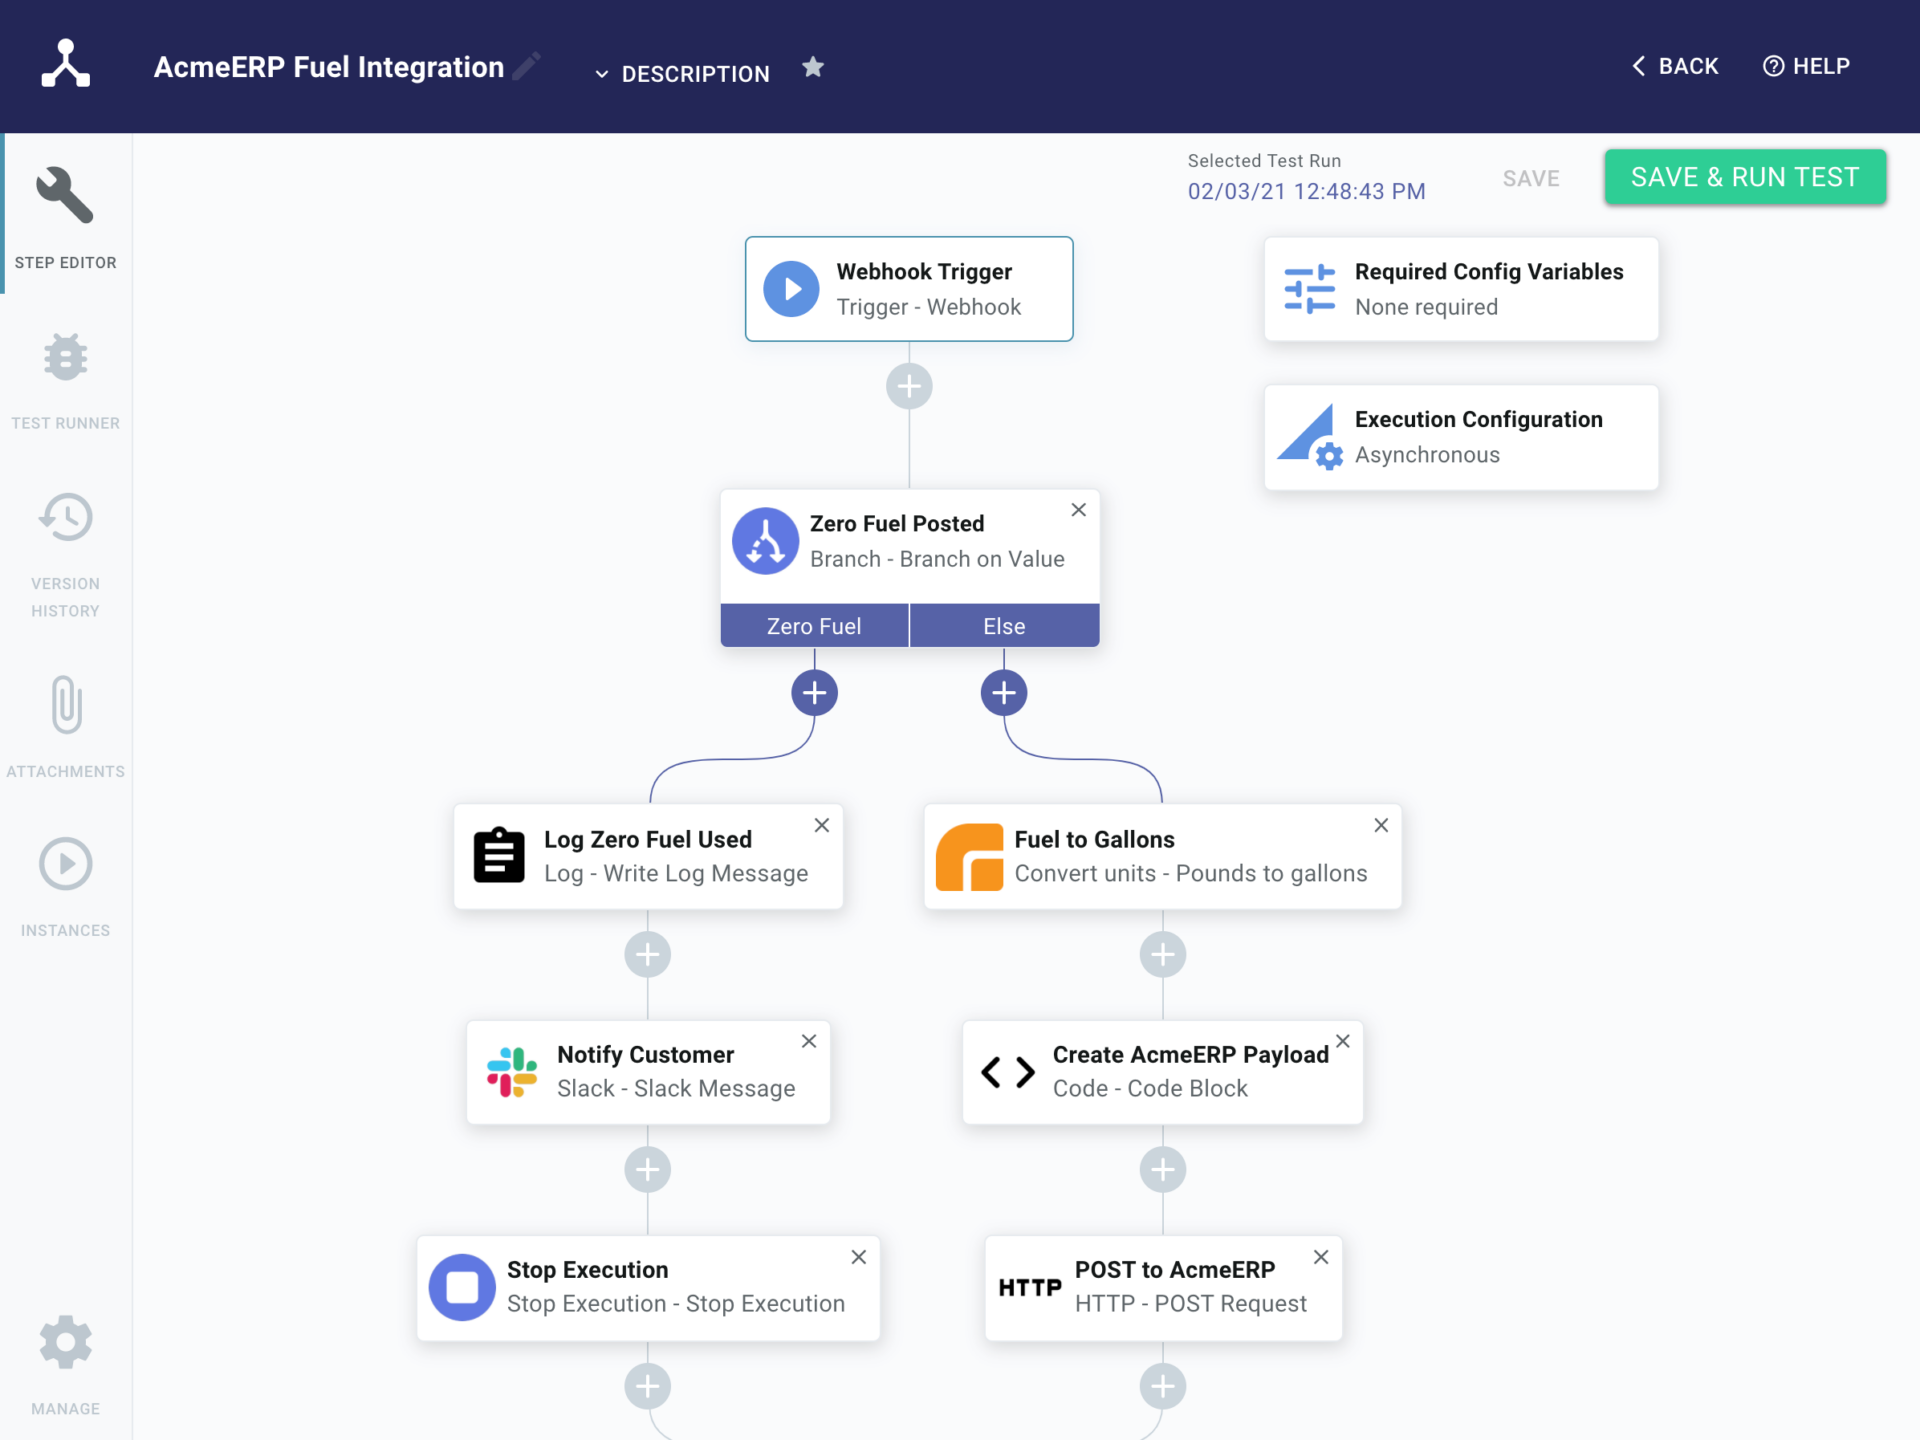Click Save & Run Test button
The image size is (1920, 1440).
pyautogui.click(x=1745, y=177)
